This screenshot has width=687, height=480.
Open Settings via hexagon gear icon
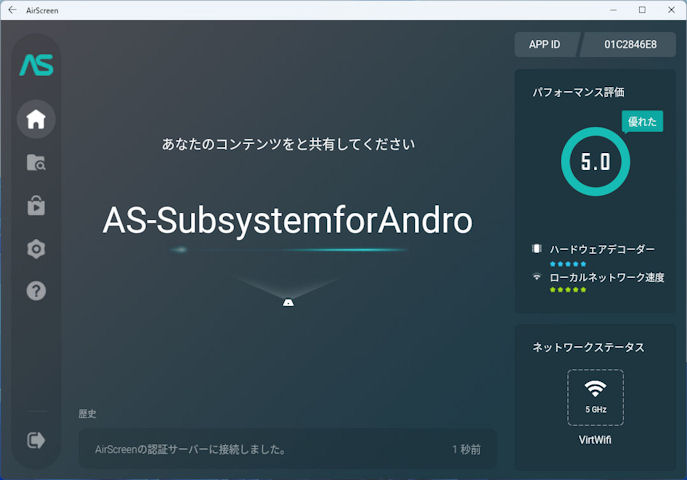pos(36,249)
